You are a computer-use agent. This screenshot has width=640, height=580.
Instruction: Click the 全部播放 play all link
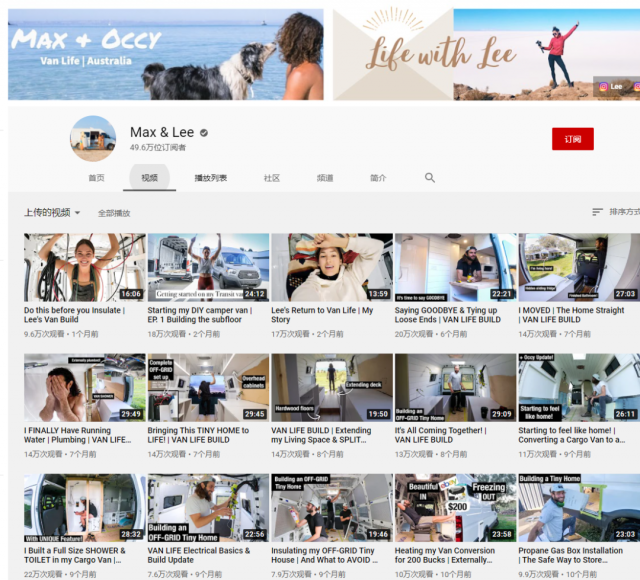114,213
